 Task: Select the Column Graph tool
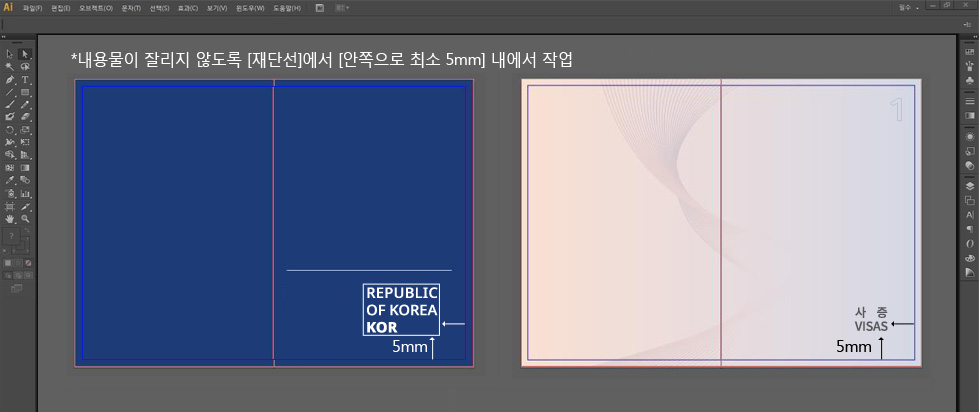[x=25, y=194]
